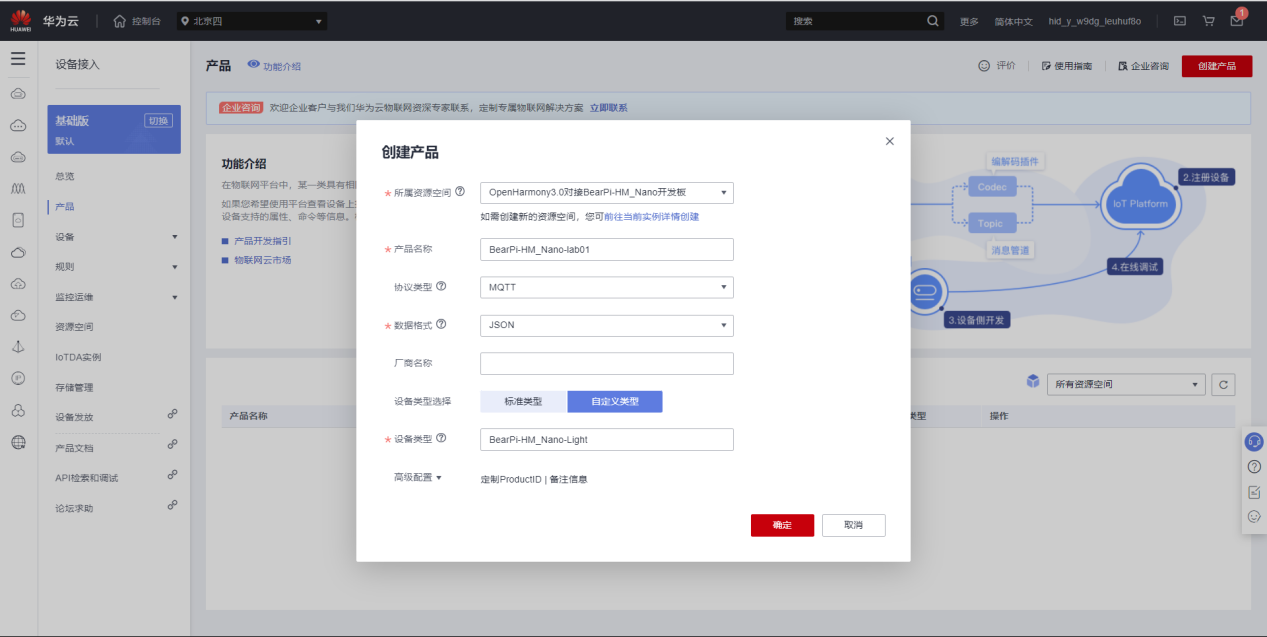Image resolution: width=1267 pixels, height=637 pixels.
Task: Click the floating smiley face icon
Action: tap(1254, 517)
